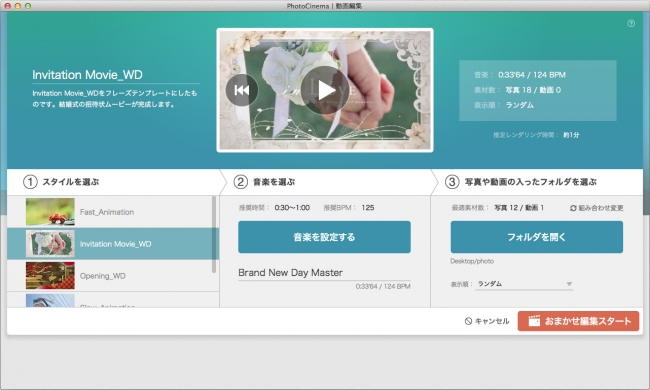Open help via the question mark icon

click(631, 23)
